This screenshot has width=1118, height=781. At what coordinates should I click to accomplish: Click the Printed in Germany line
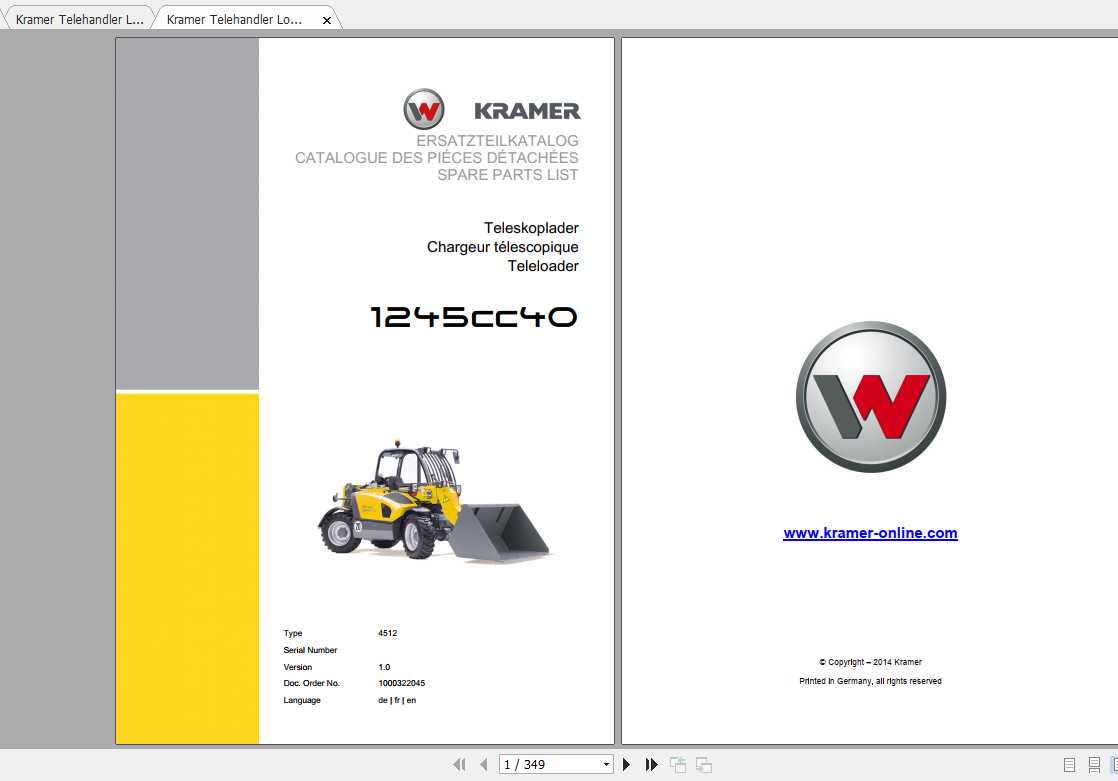pos(871,681)
